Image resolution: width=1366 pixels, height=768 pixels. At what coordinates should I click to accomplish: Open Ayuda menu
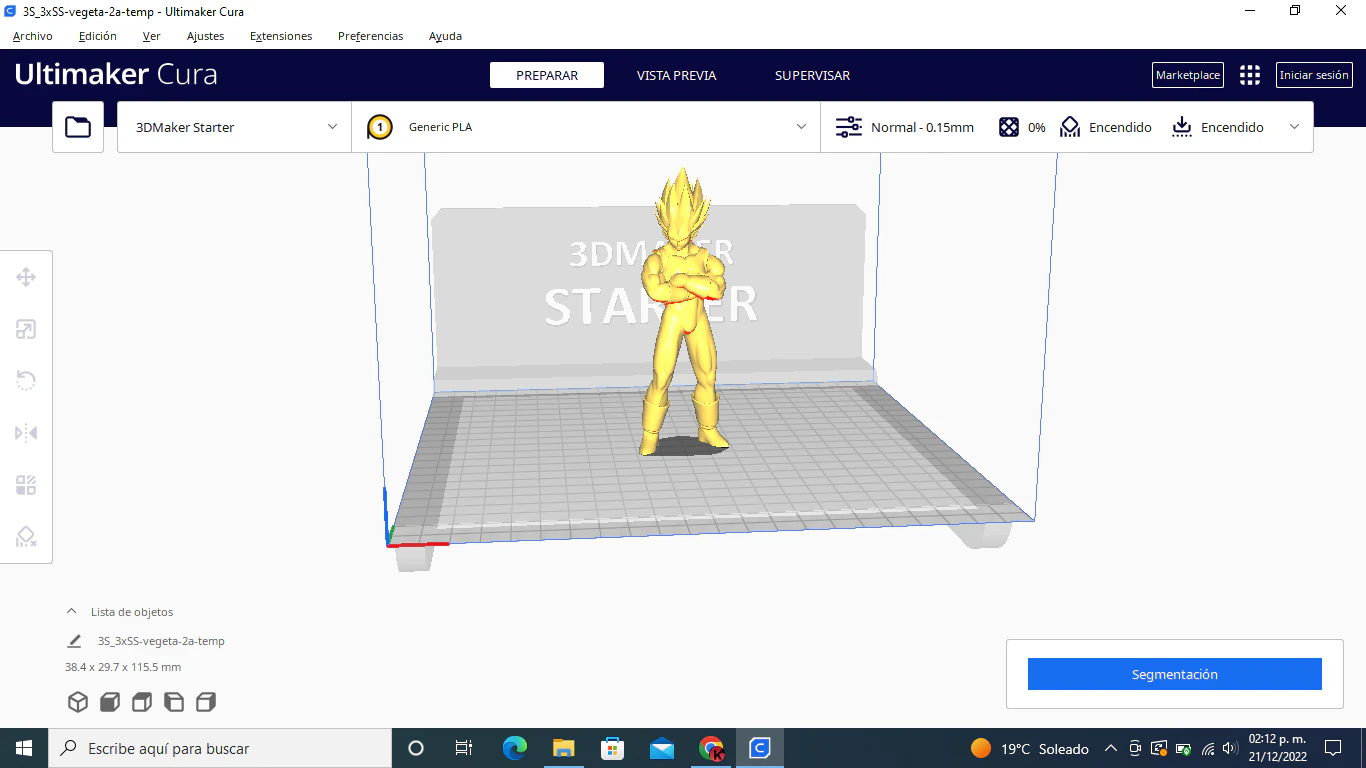[x=445, y=36]
